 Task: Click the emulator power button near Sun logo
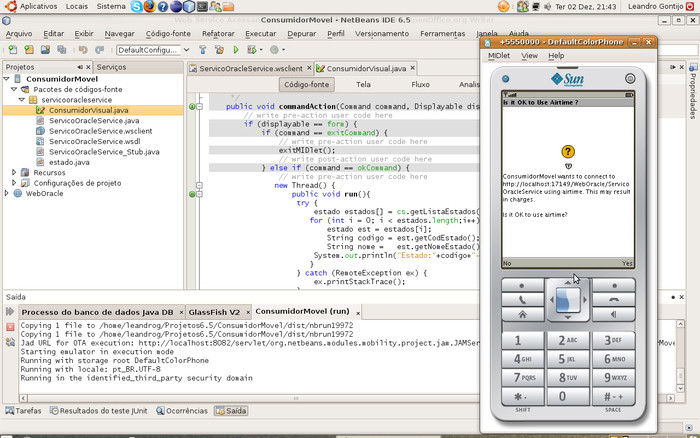[630, 79]
